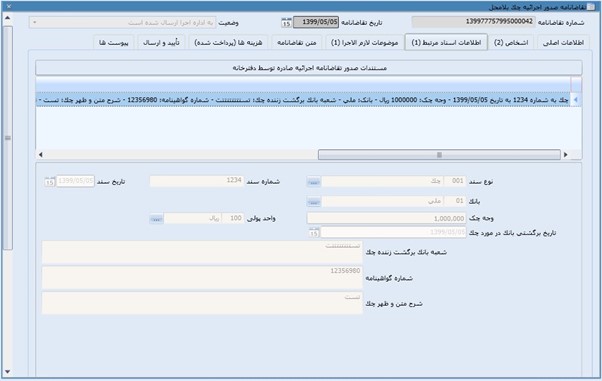The height and width of the screenshot is (381, 602).
Task: Show the پیوست ها tab
Action: (114, 43)
